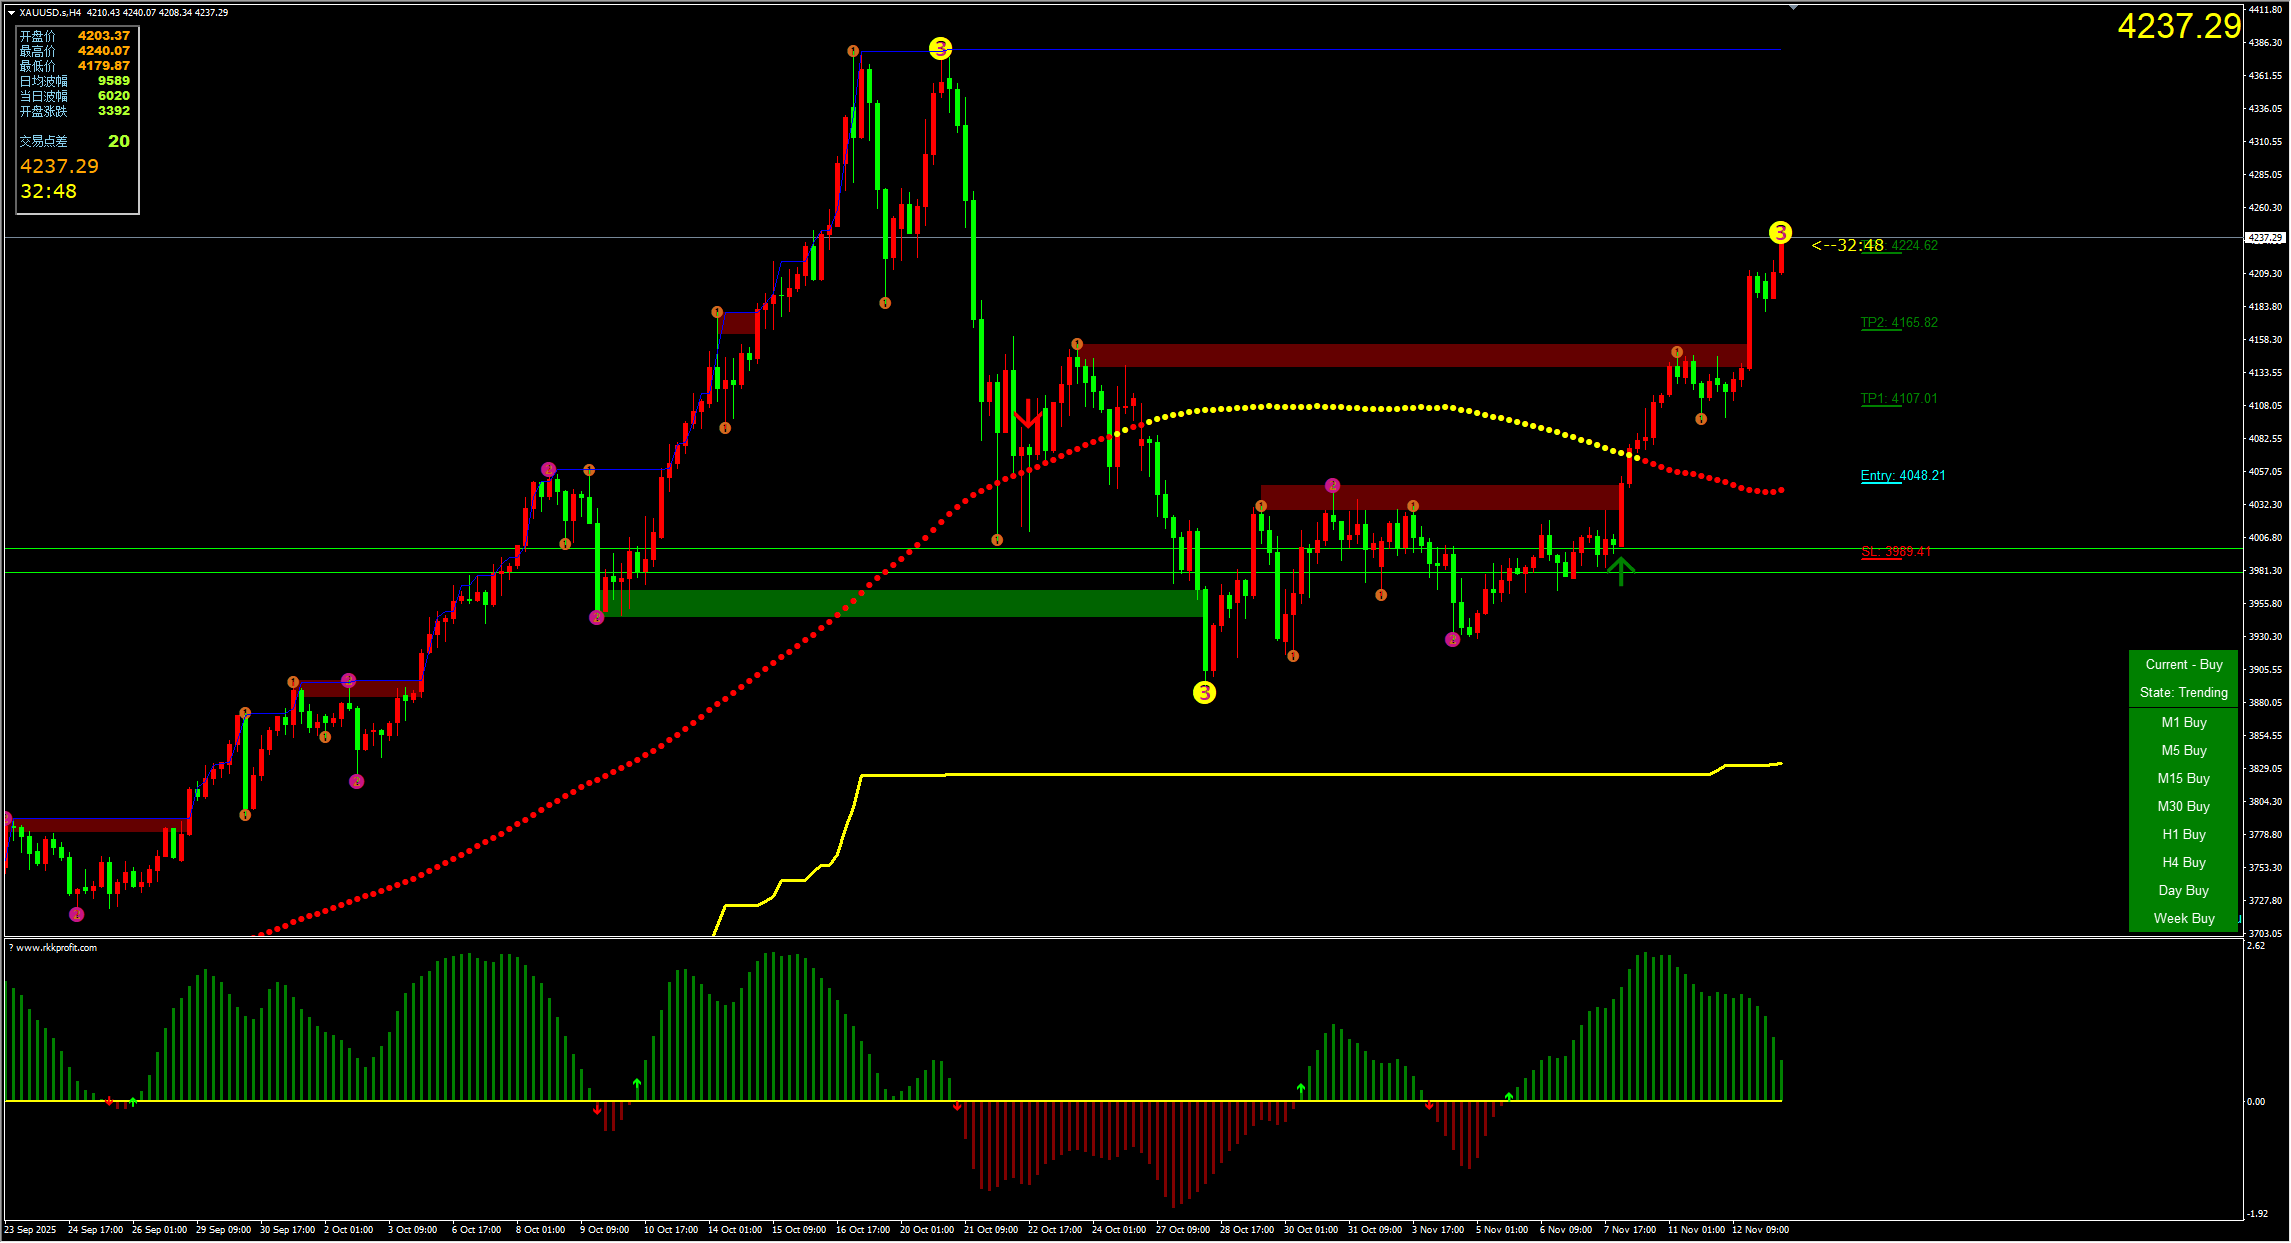Click the M1 Buy timeframe cell
This screenshot has width=2291, height=1243.
[2183, 722]
